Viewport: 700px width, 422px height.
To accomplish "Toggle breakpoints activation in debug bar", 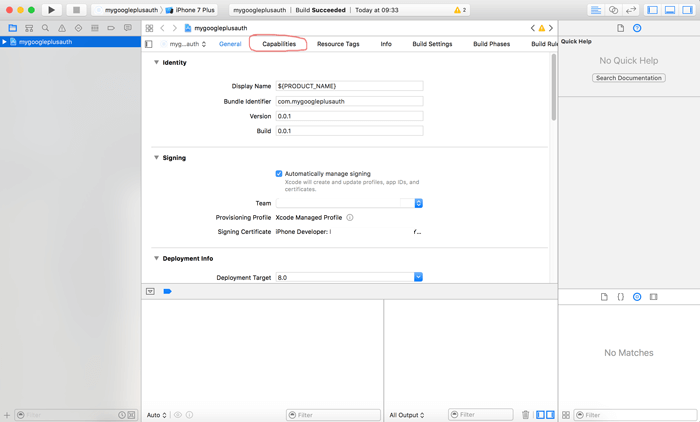I will (x=167, y=292).
